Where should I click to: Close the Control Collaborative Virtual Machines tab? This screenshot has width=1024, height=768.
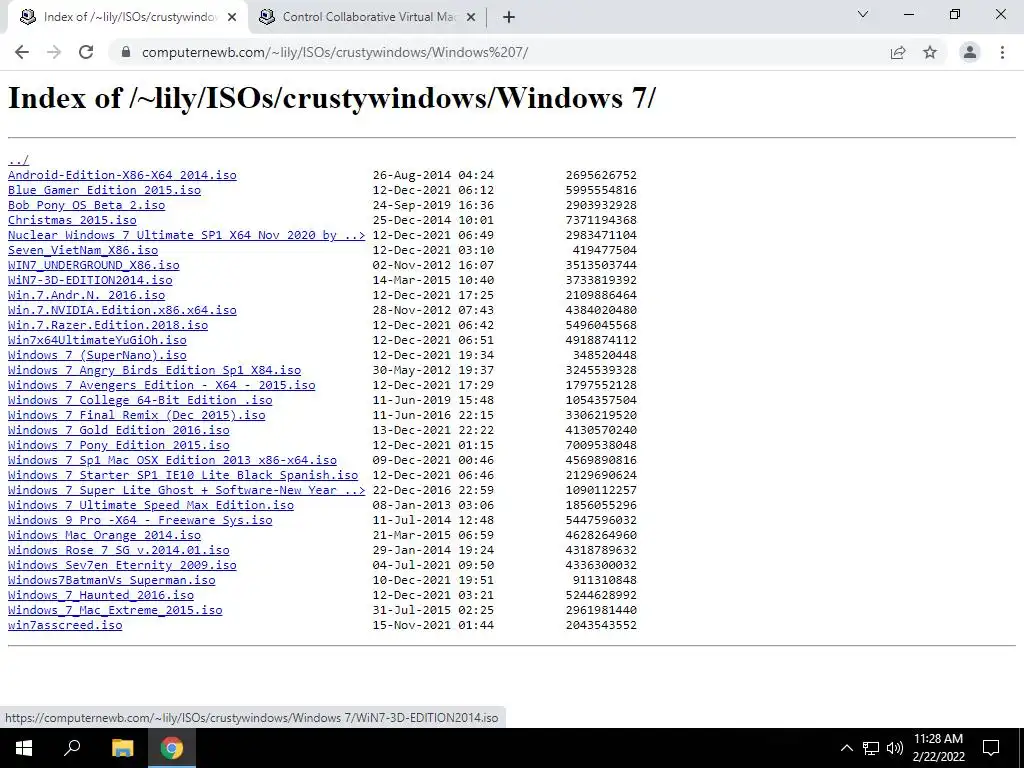pos(471,18)
